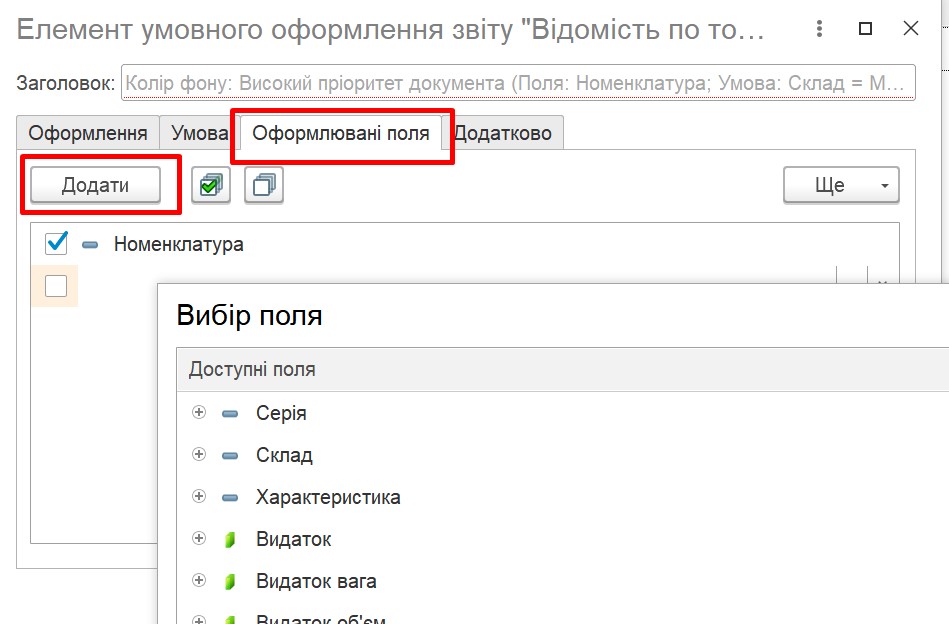Open the Ще dropdown menu
949x624 pixels.
click(841, 185)
